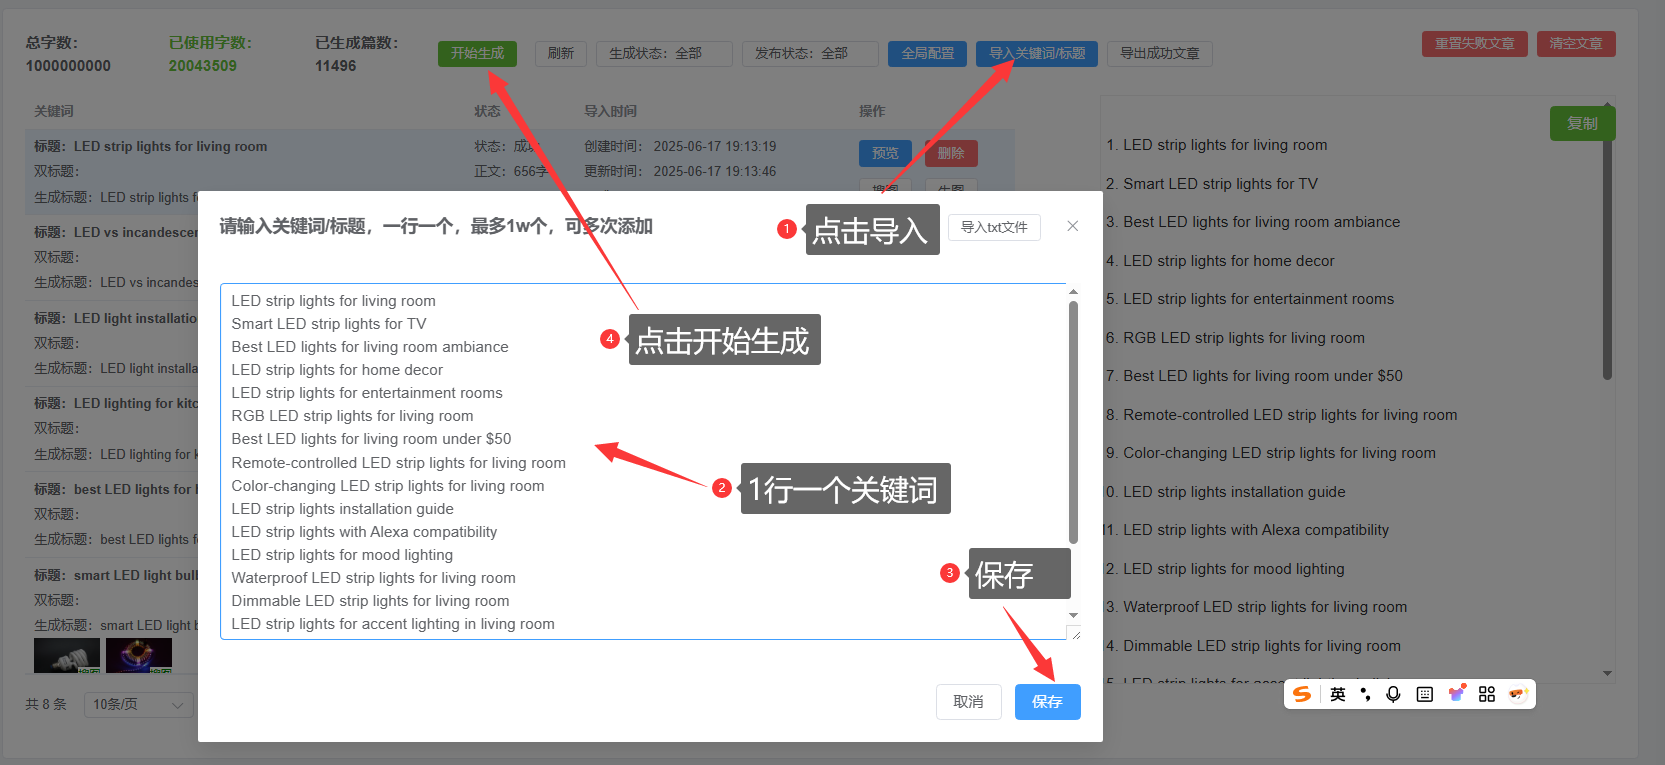Click '2. Smart LED strip lights for TV' in right list
The height and width of the screenshot is (765, 1665).
[1212, 184]
